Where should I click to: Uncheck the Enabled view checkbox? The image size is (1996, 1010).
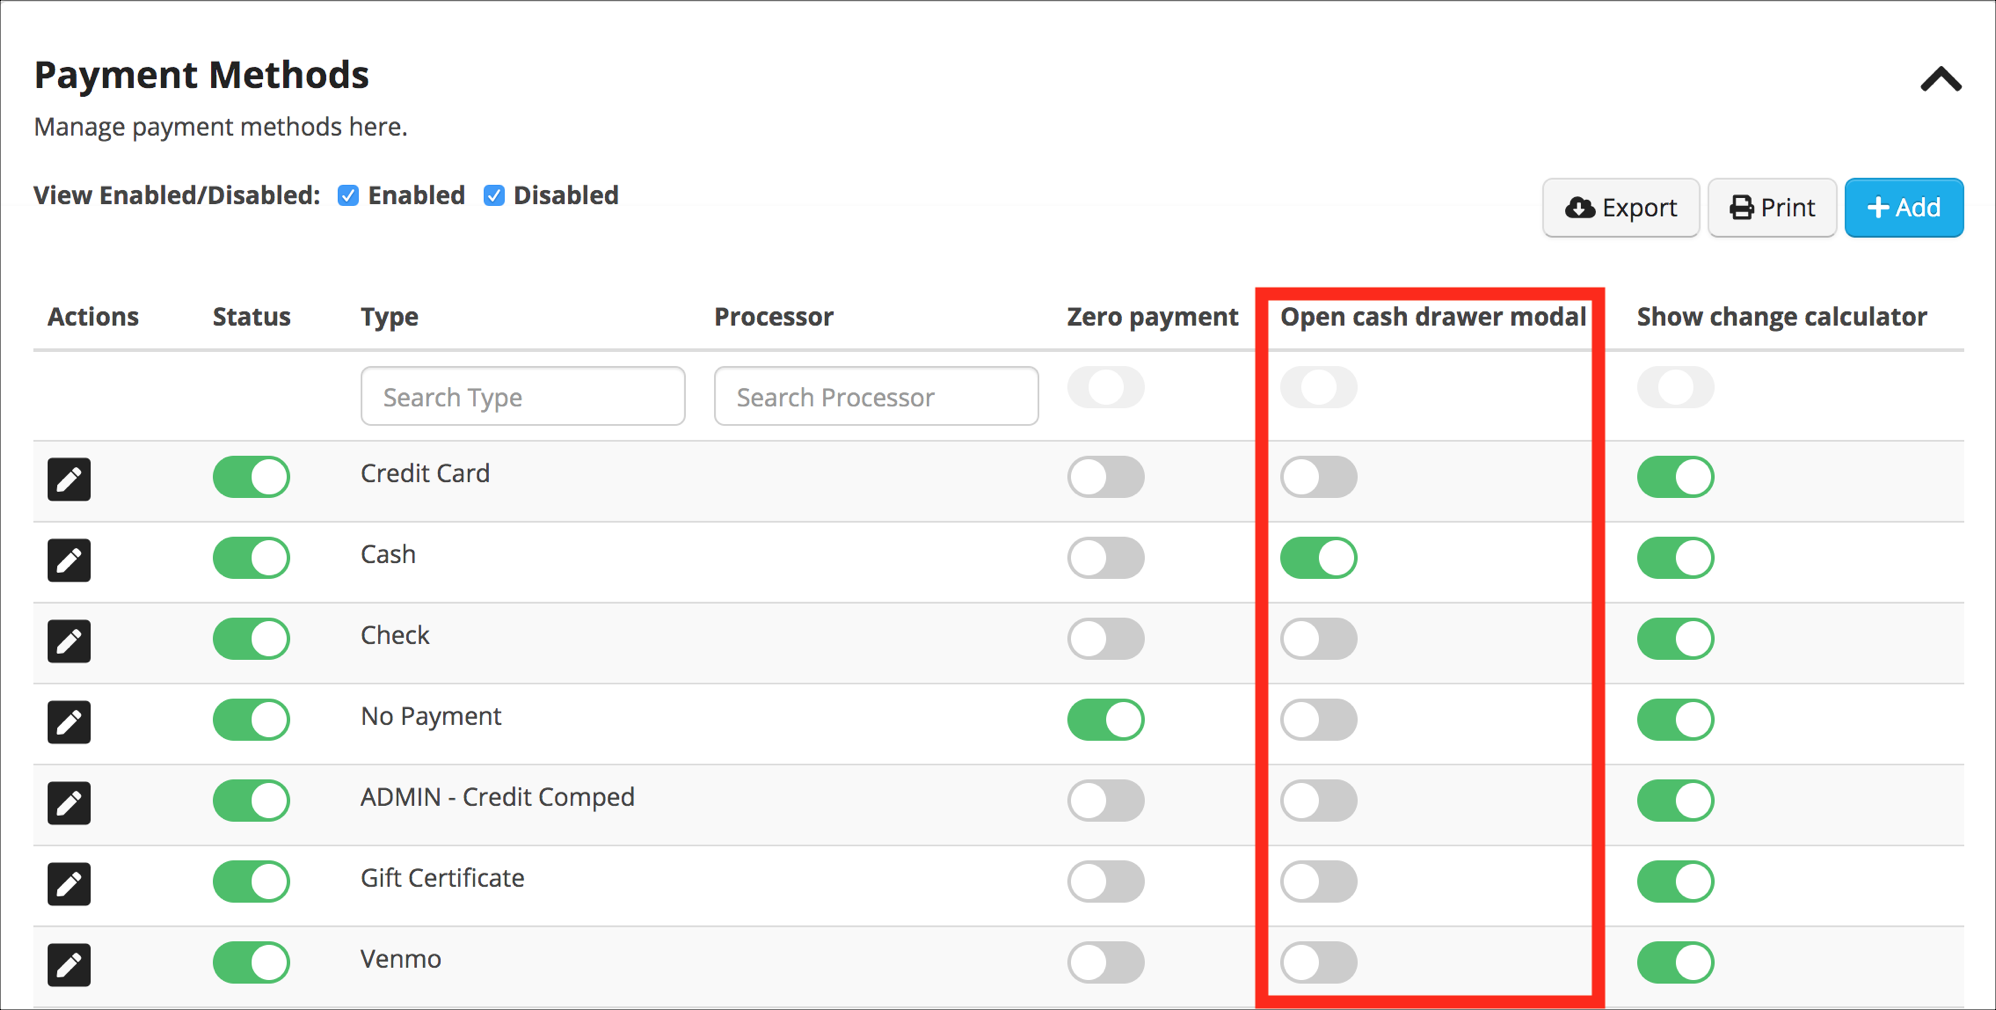[x=348, y=196]
